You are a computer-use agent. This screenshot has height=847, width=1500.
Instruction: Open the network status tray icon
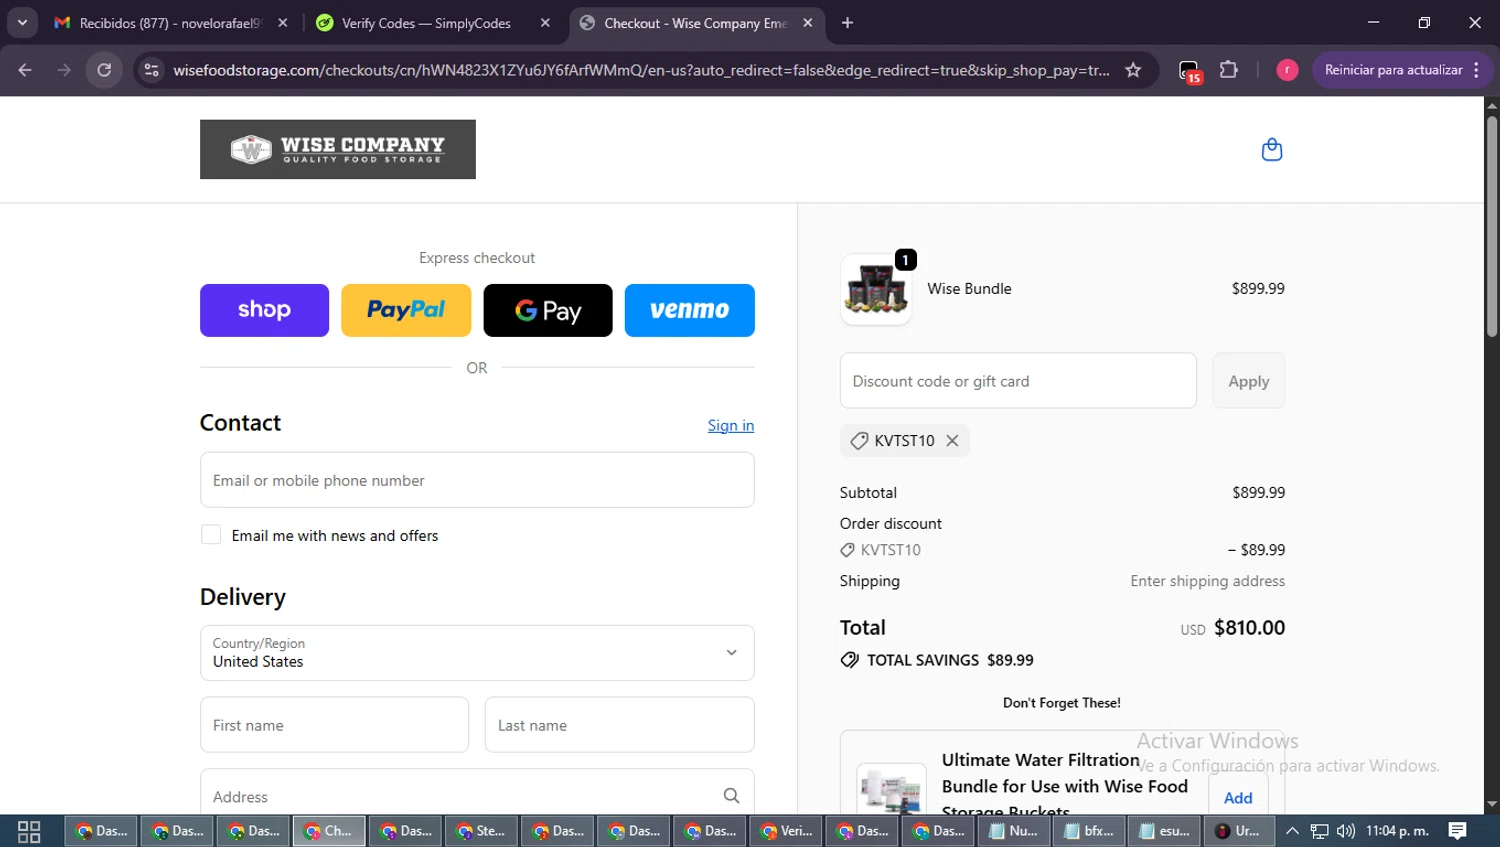point(1319,831)
